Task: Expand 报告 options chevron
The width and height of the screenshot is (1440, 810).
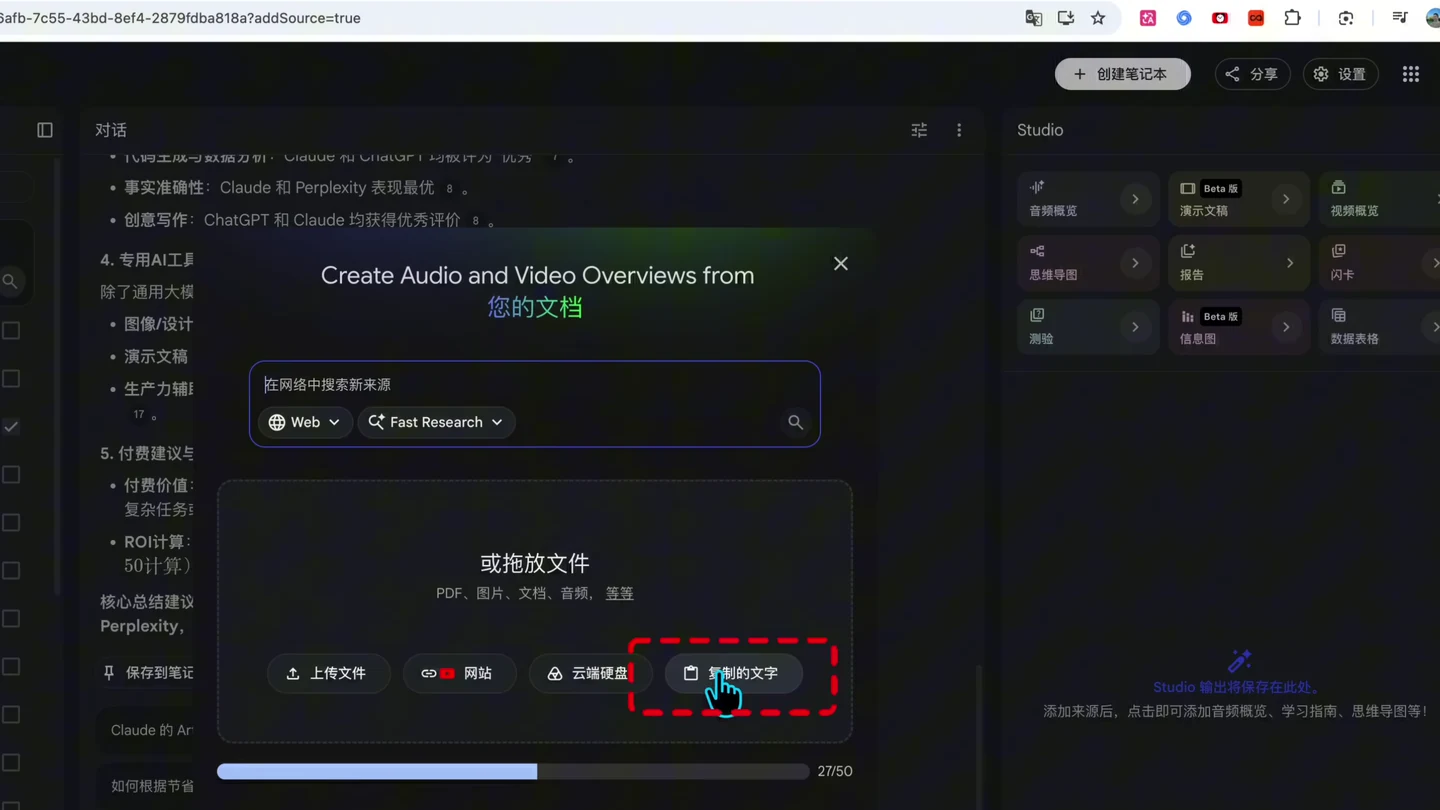Action: (1290, 263)
